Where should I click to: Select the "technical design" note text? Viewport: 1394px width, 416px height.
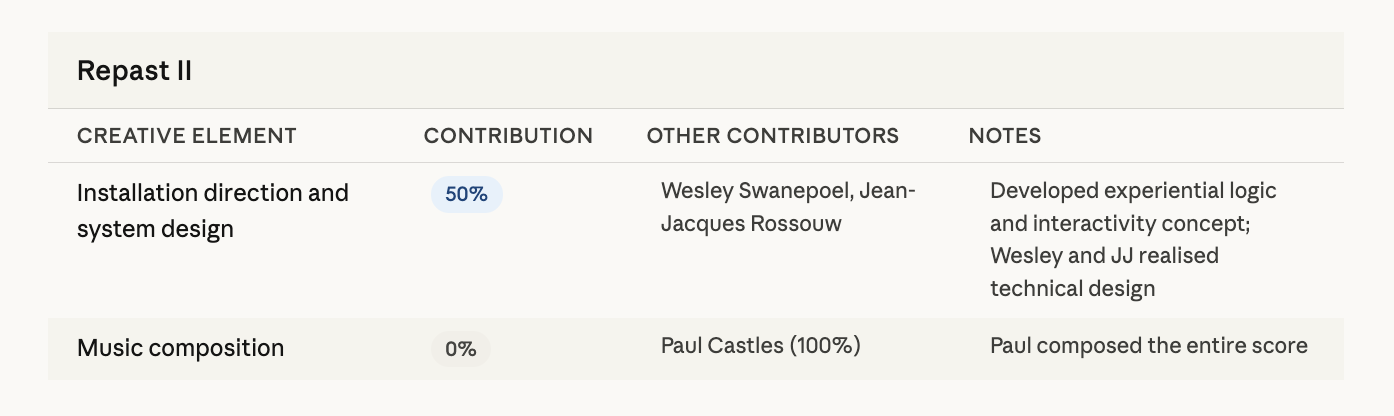click(x=1072, y=289)
